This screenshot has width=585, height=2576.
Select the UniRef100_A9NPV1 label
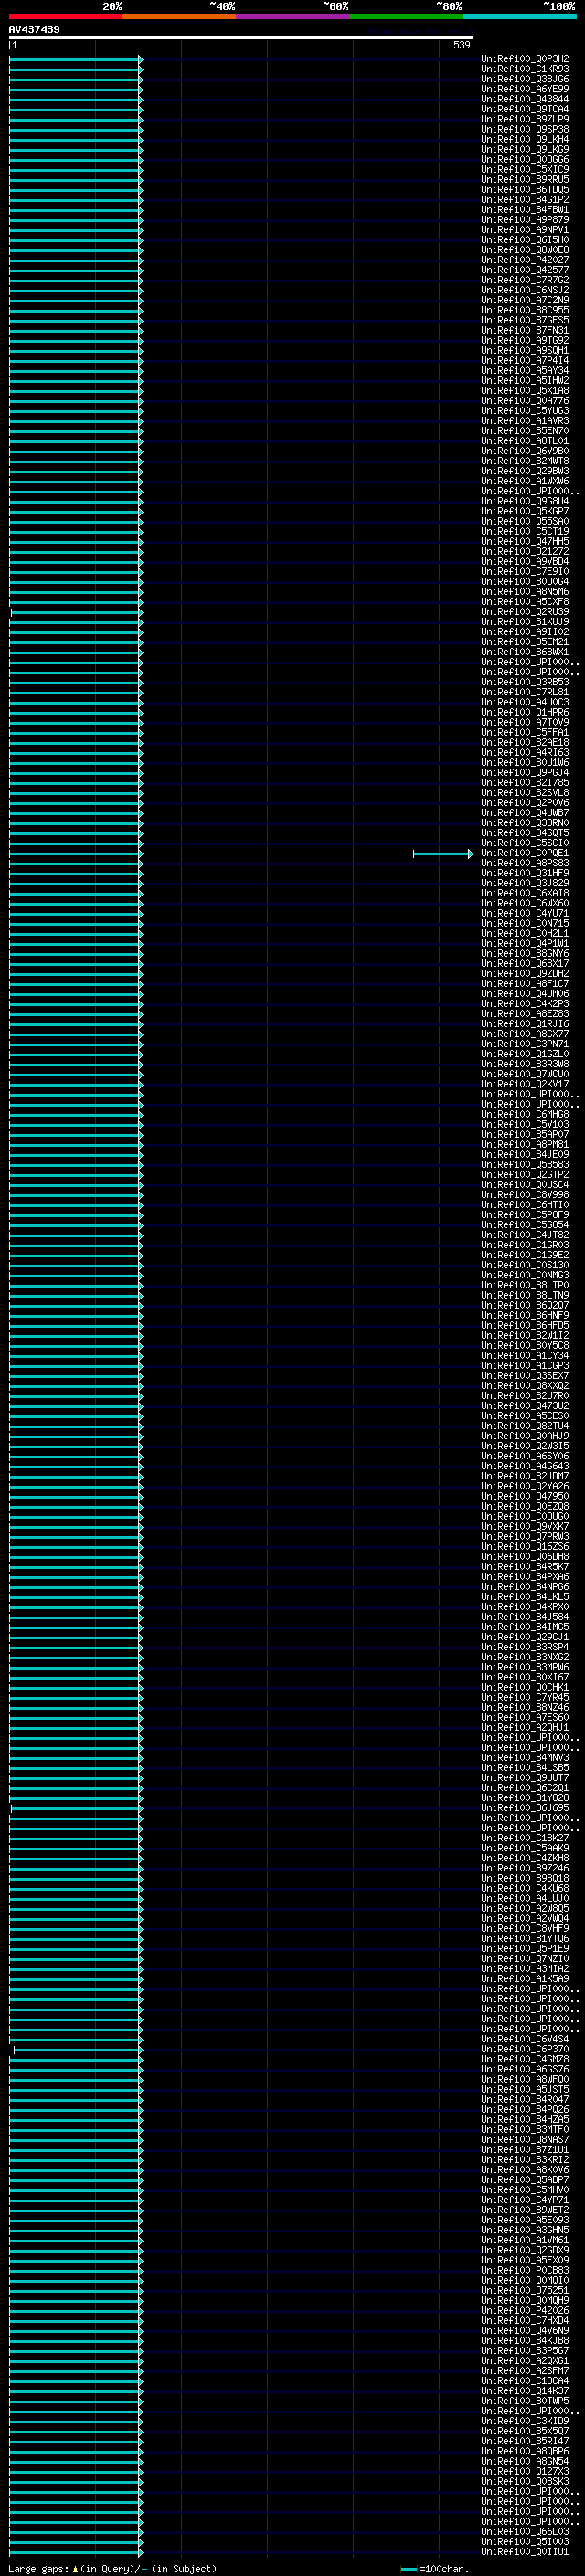(x=525, y=230)
